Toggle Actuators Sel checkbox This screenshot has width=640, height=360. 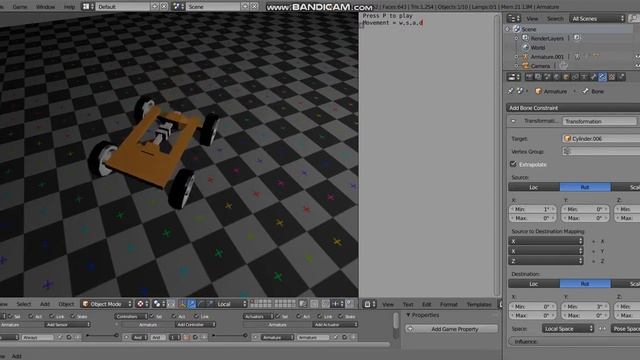(278, 316)
